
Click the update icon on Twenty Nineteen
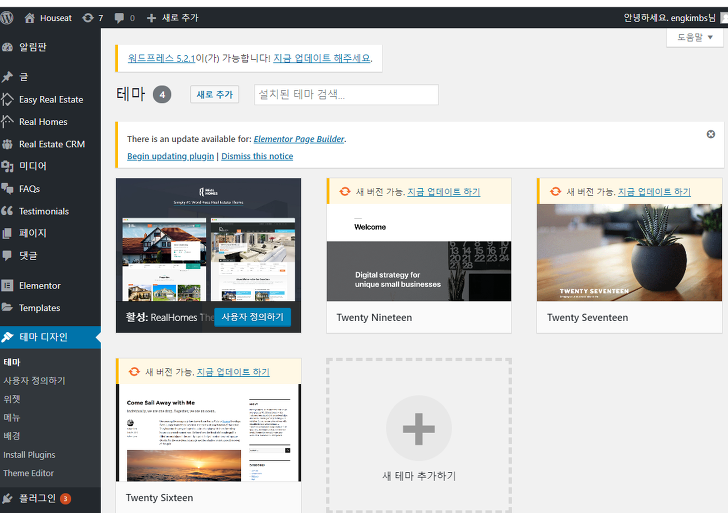[344, 191]
